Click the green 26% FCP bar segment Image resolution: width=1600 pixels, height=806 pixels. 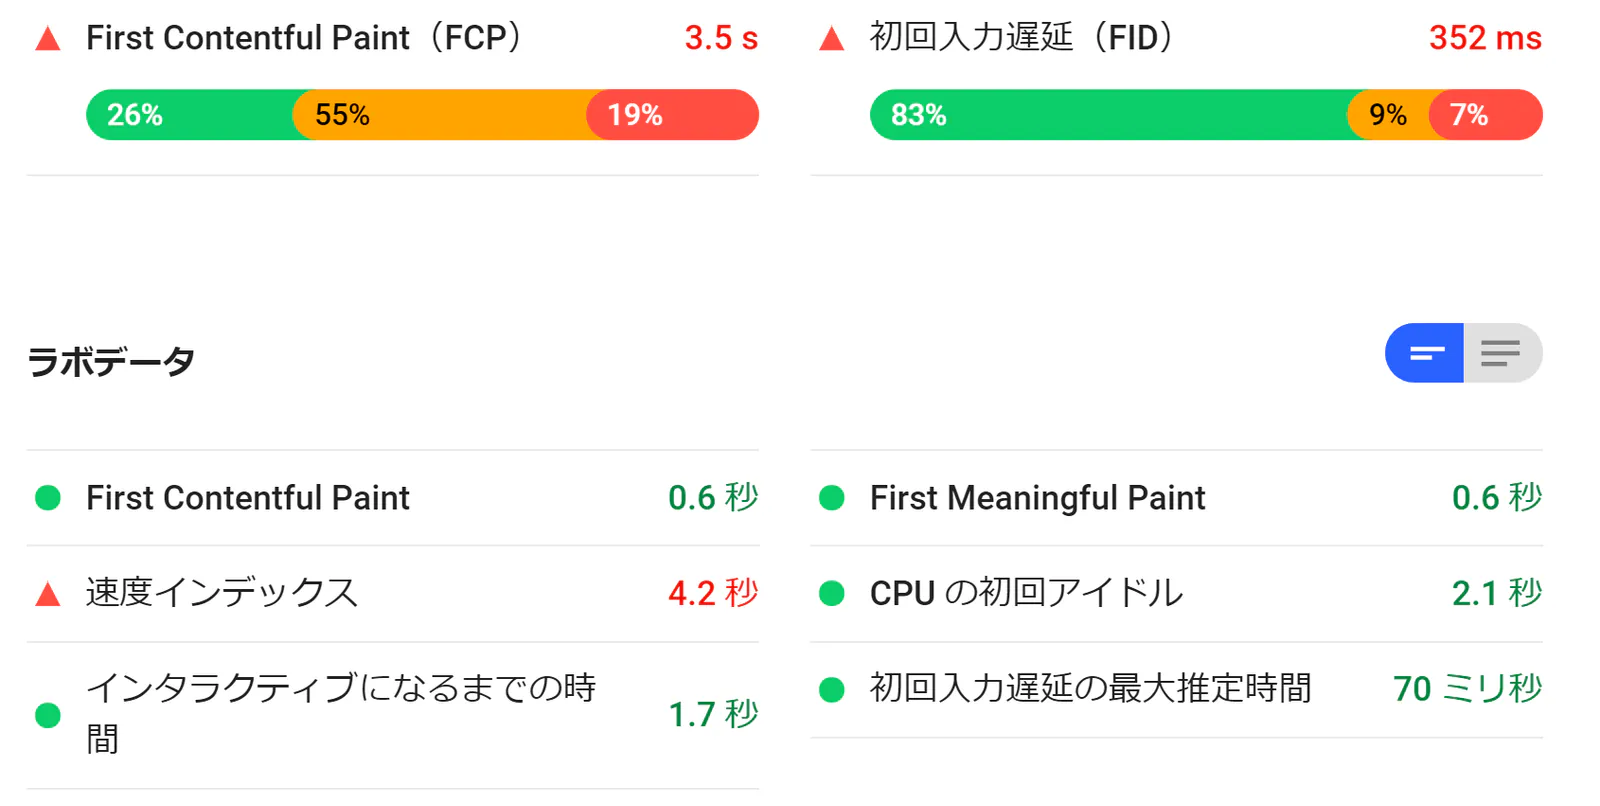[190, 115]
